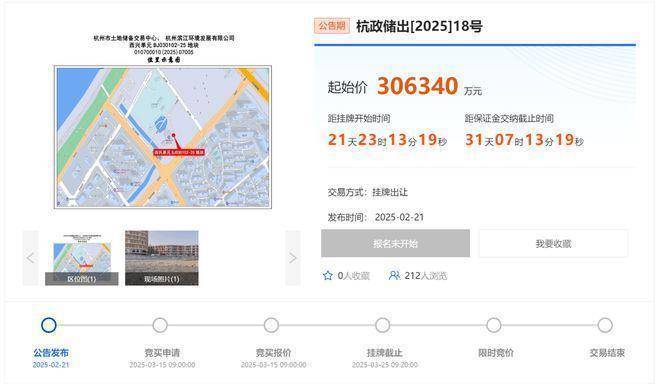660x387 pixels.
Task: Select the 公告发布 timeline circle
Action: 49,325
